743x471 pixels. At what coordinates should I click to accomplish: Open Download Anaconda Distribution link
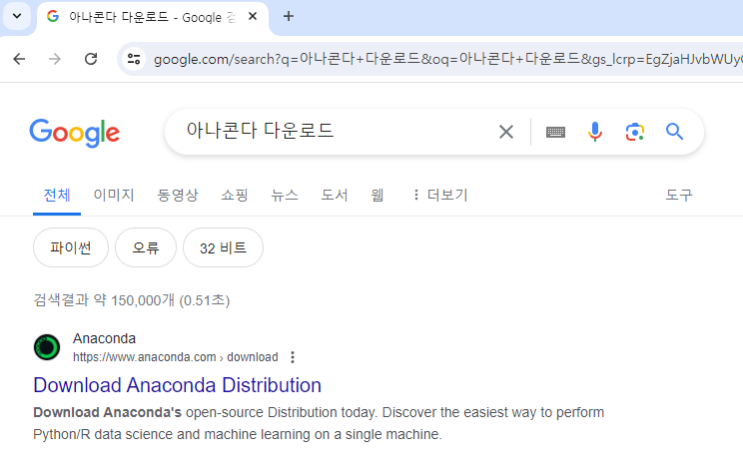tap(177, 385)
